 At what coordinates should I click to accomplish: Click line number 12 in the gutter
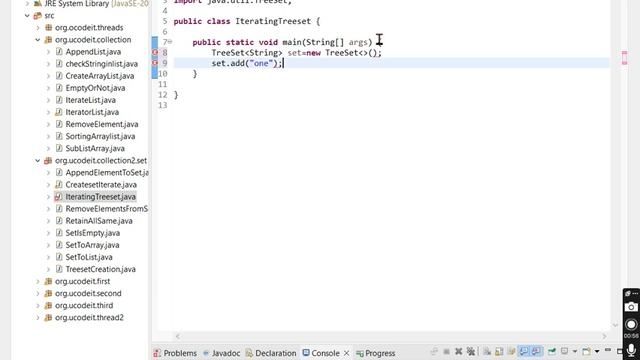pyautogui.click(x=163, y=95)
